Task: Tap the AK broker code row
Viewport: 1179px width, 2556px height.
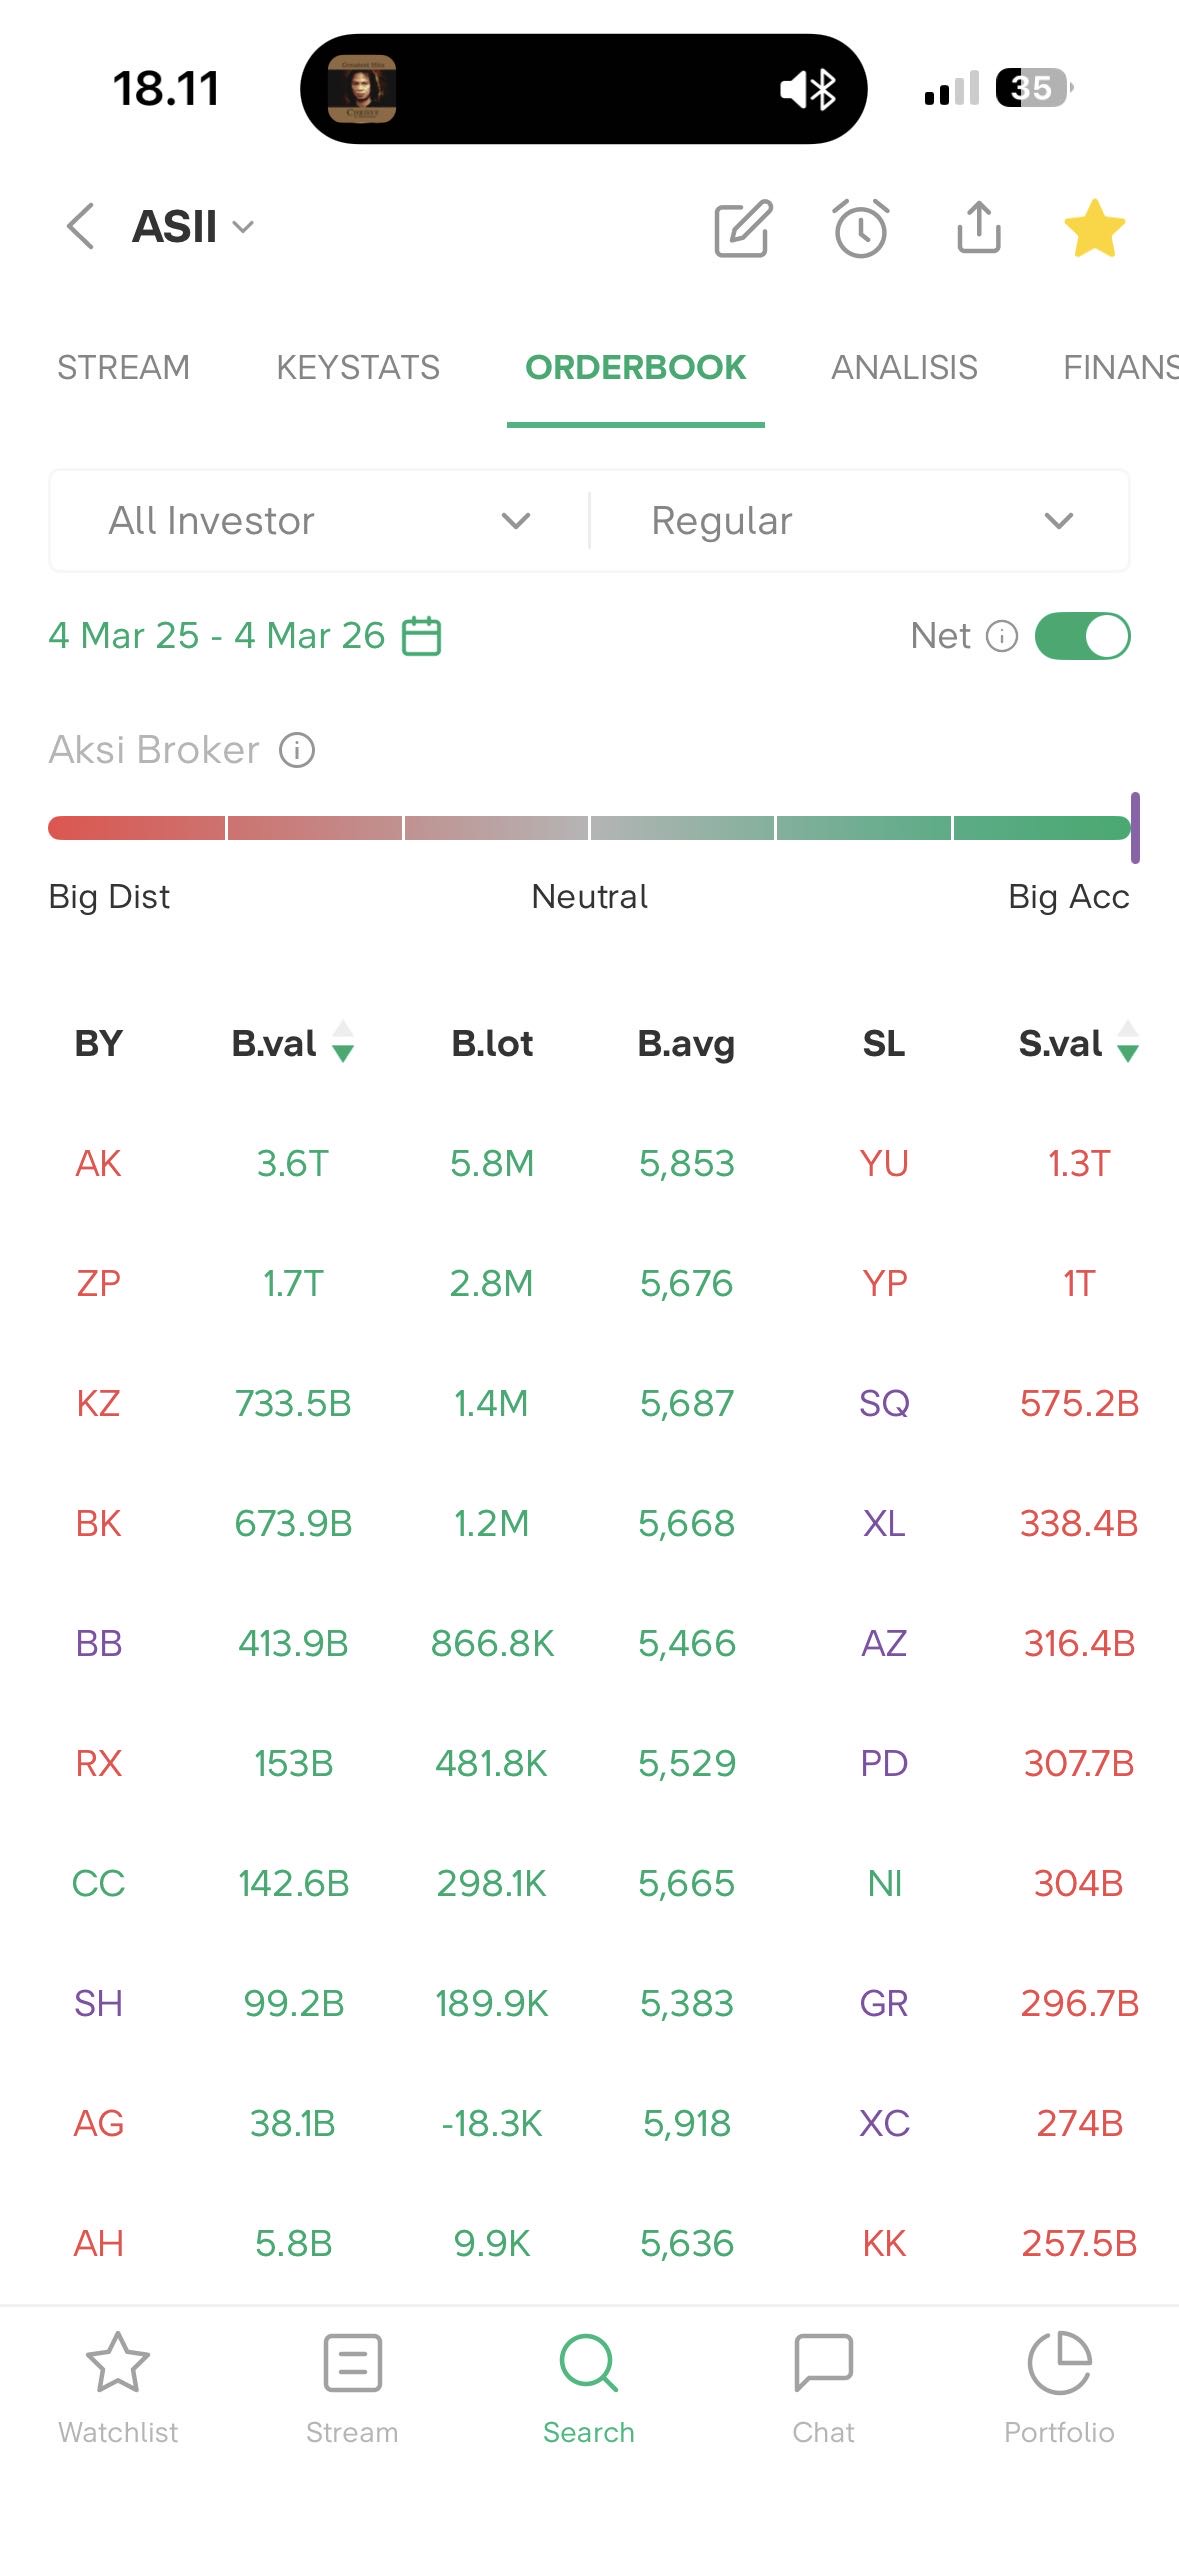Action: pos(98,1163)
